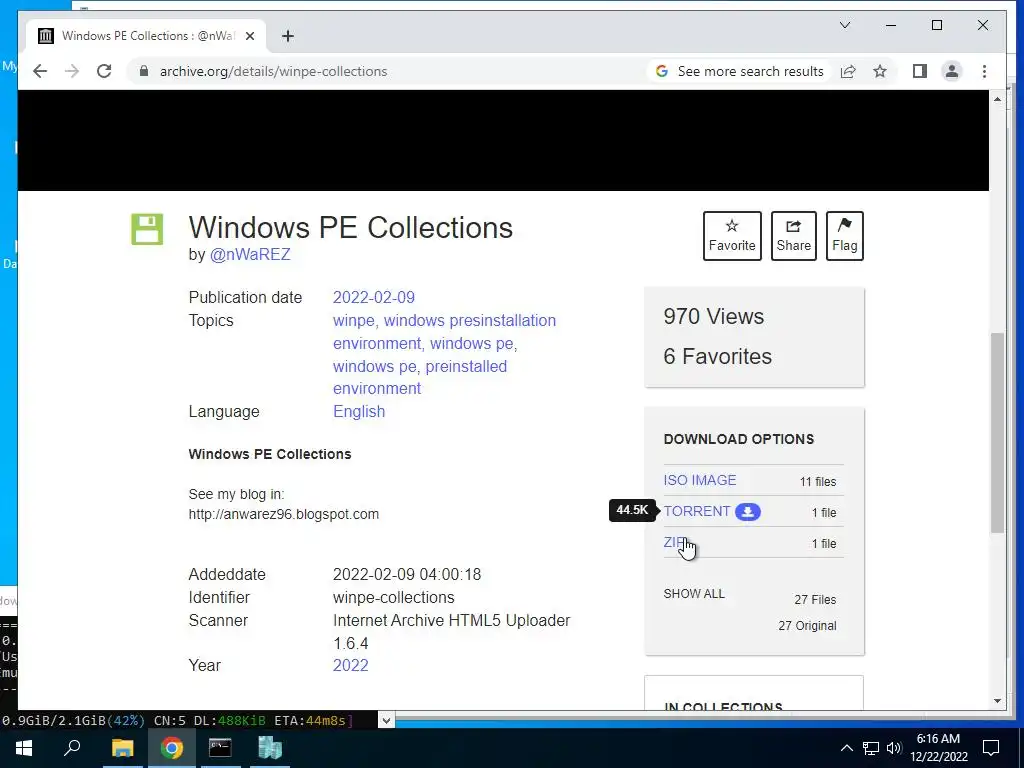Click the torrent download arrow icon
Screen dimensions: 1024x768
pyautogui.click(x=748, y=512)
